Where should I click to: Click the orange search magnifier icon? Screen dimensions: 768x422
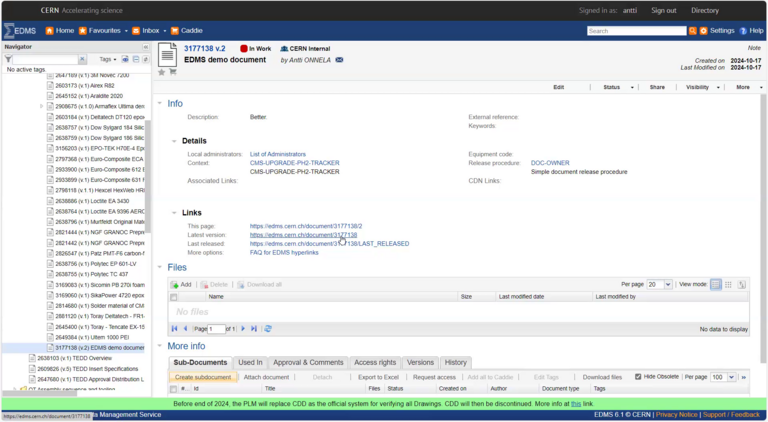(693, 31)
